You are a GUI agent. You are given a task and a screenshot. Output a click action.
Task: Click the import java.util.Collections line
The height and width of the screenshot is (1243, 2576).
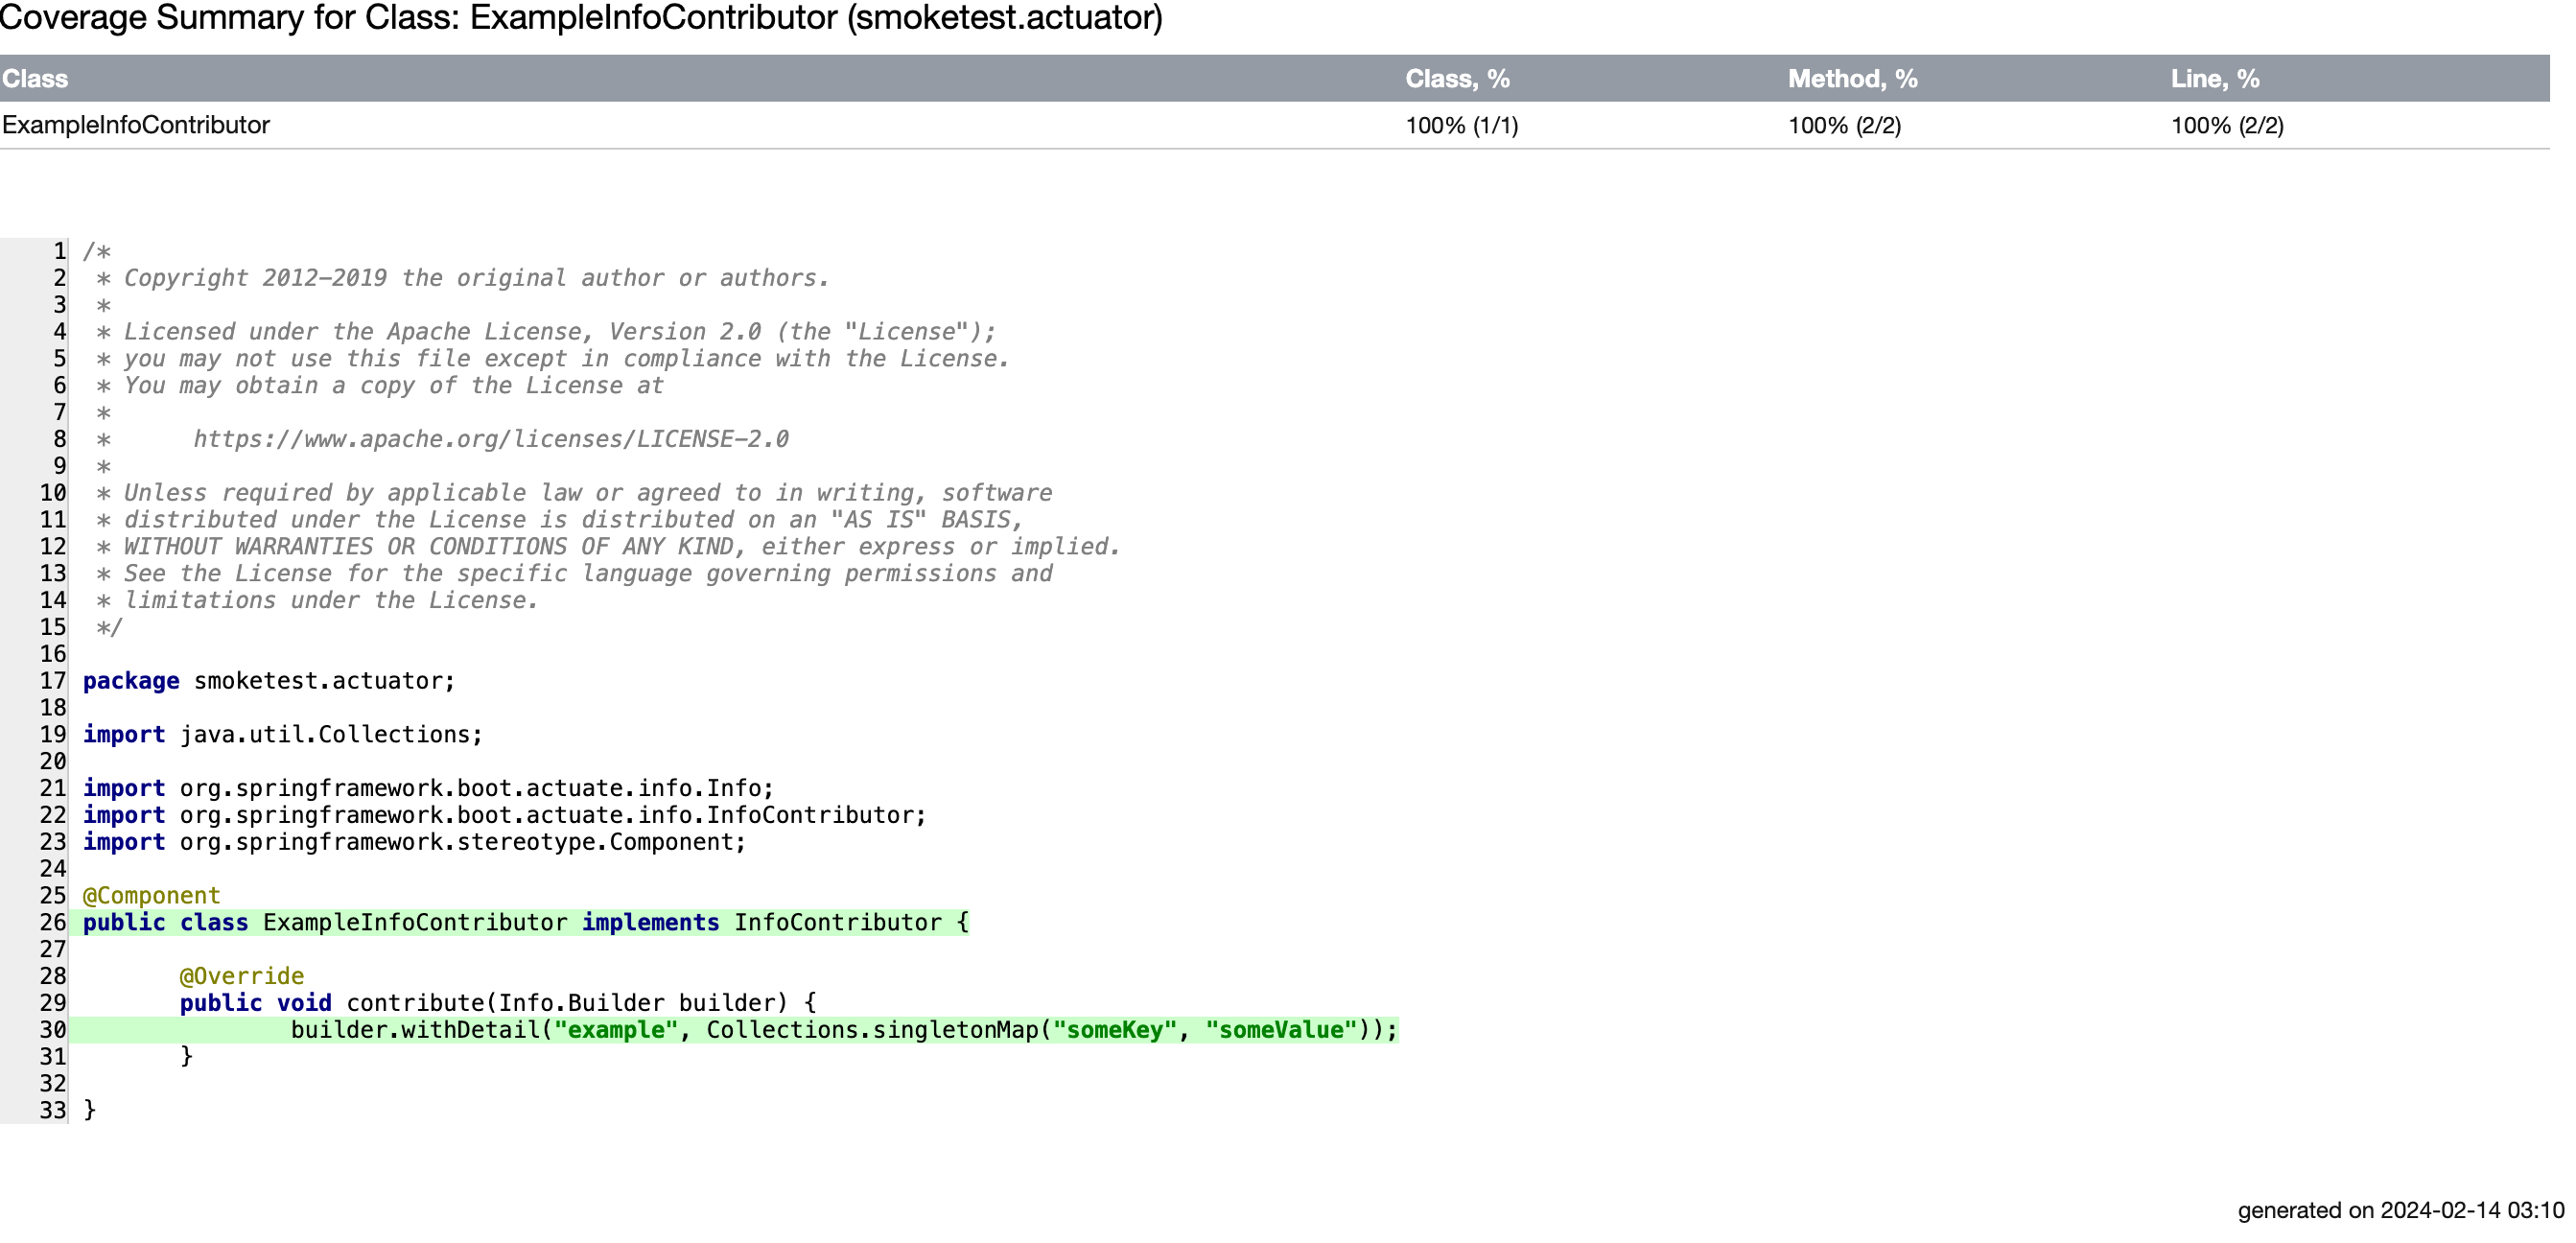point(282,734)
